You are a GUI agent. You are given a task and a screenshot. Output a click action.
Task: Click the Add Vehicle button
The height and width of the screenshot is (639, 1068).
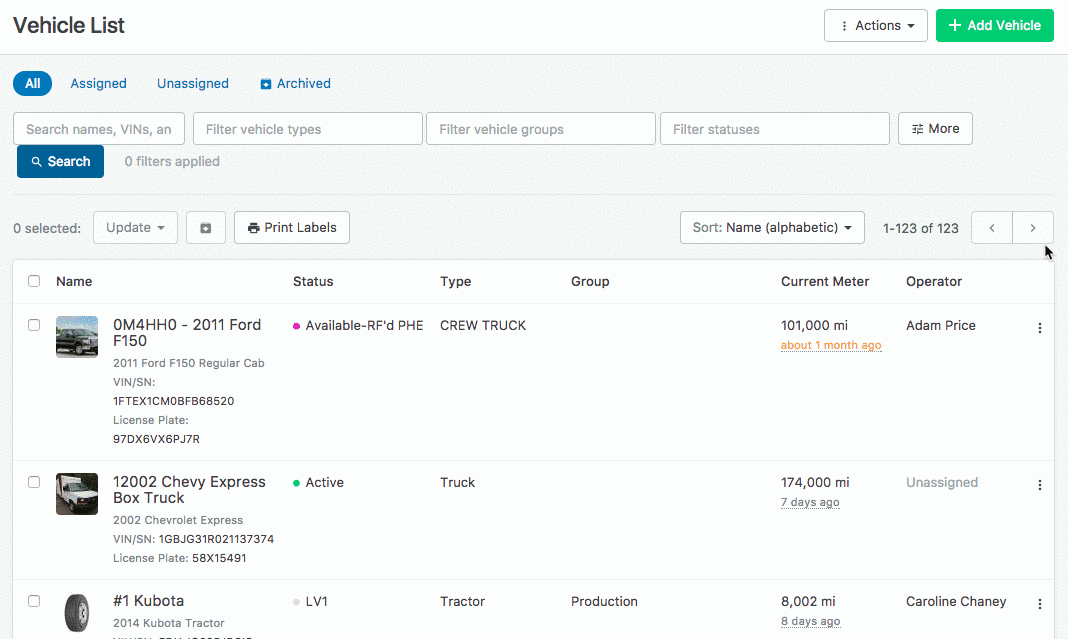pyautogui.click(x=995, y=26)
